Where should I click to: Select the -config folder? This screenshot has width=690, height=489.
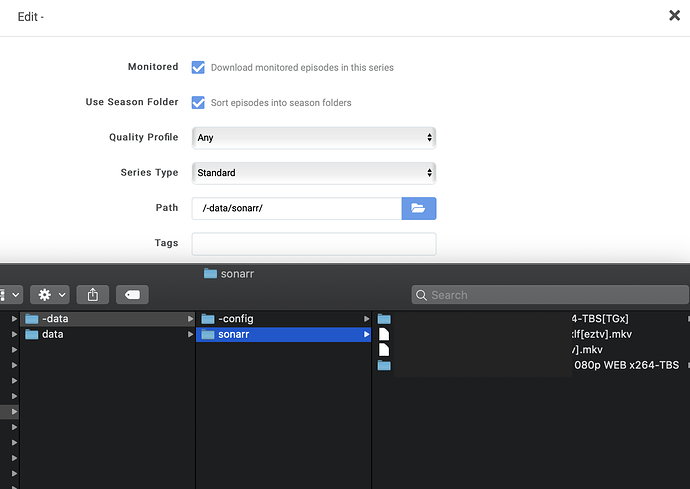[235, 319]
